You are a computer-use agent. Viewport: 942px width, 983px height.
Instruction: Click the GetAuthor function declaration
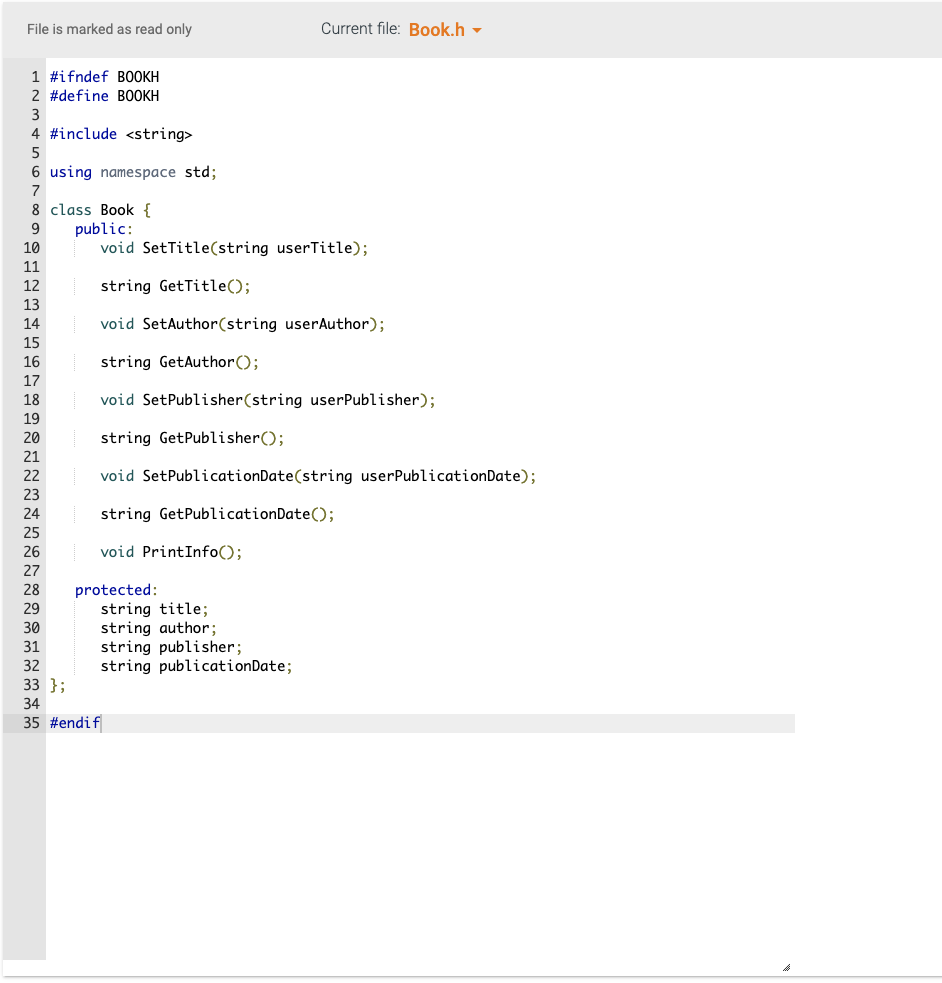pyautogui.click(x=180, y=361)
